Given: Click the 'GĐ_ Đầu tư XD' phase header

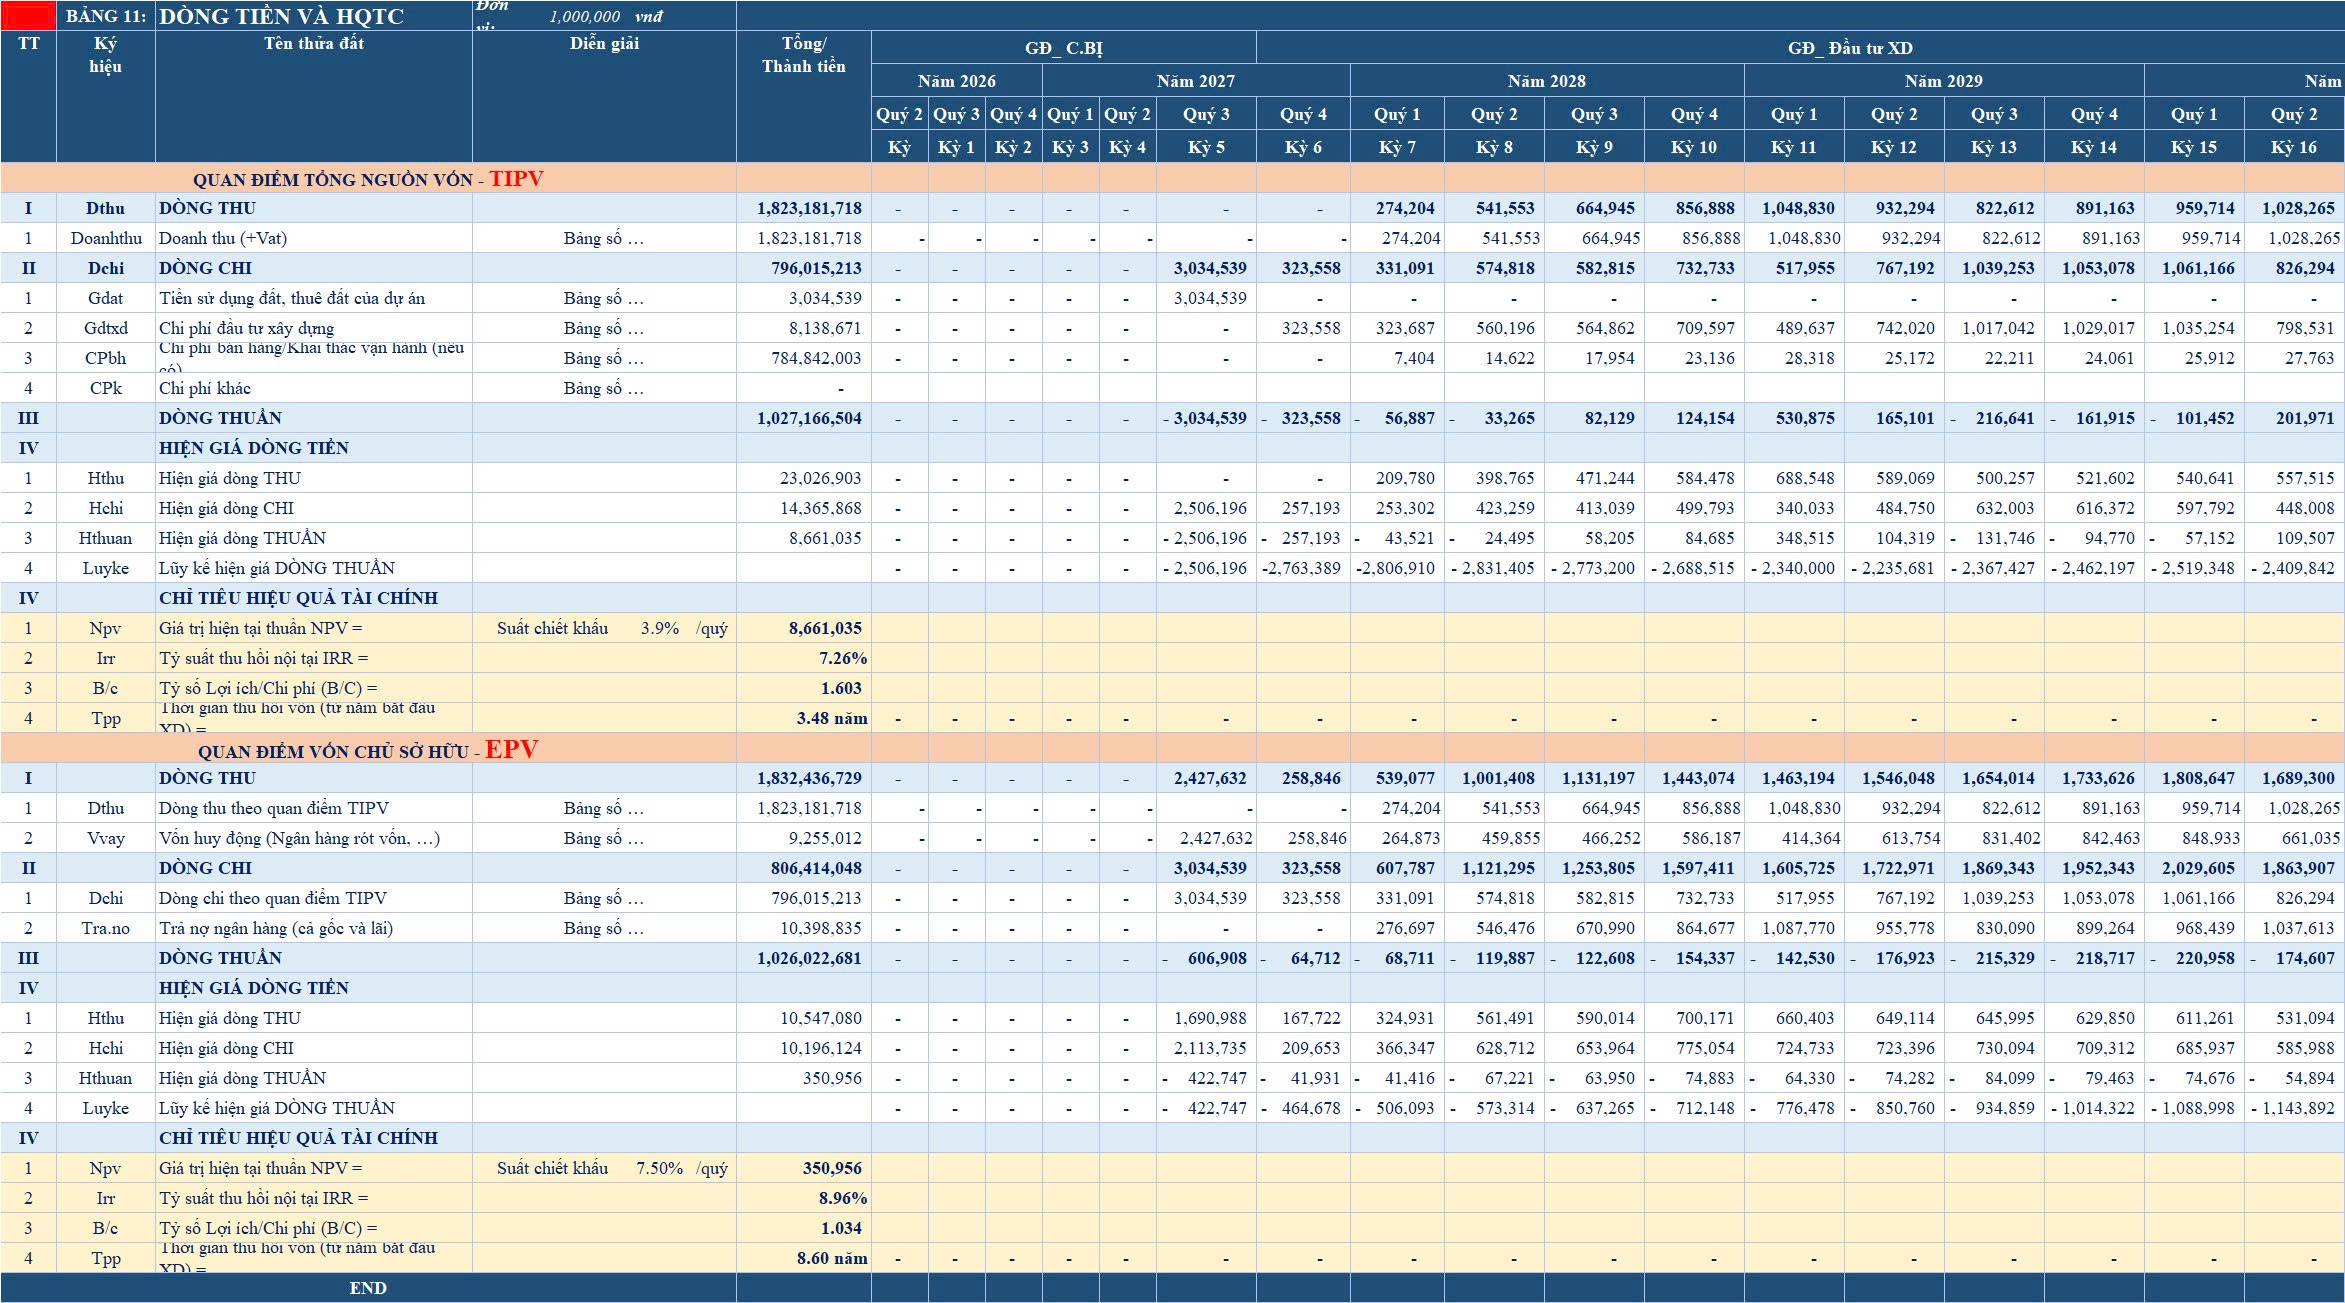Looking at the screenshot, I should (x=1850, y=48).
